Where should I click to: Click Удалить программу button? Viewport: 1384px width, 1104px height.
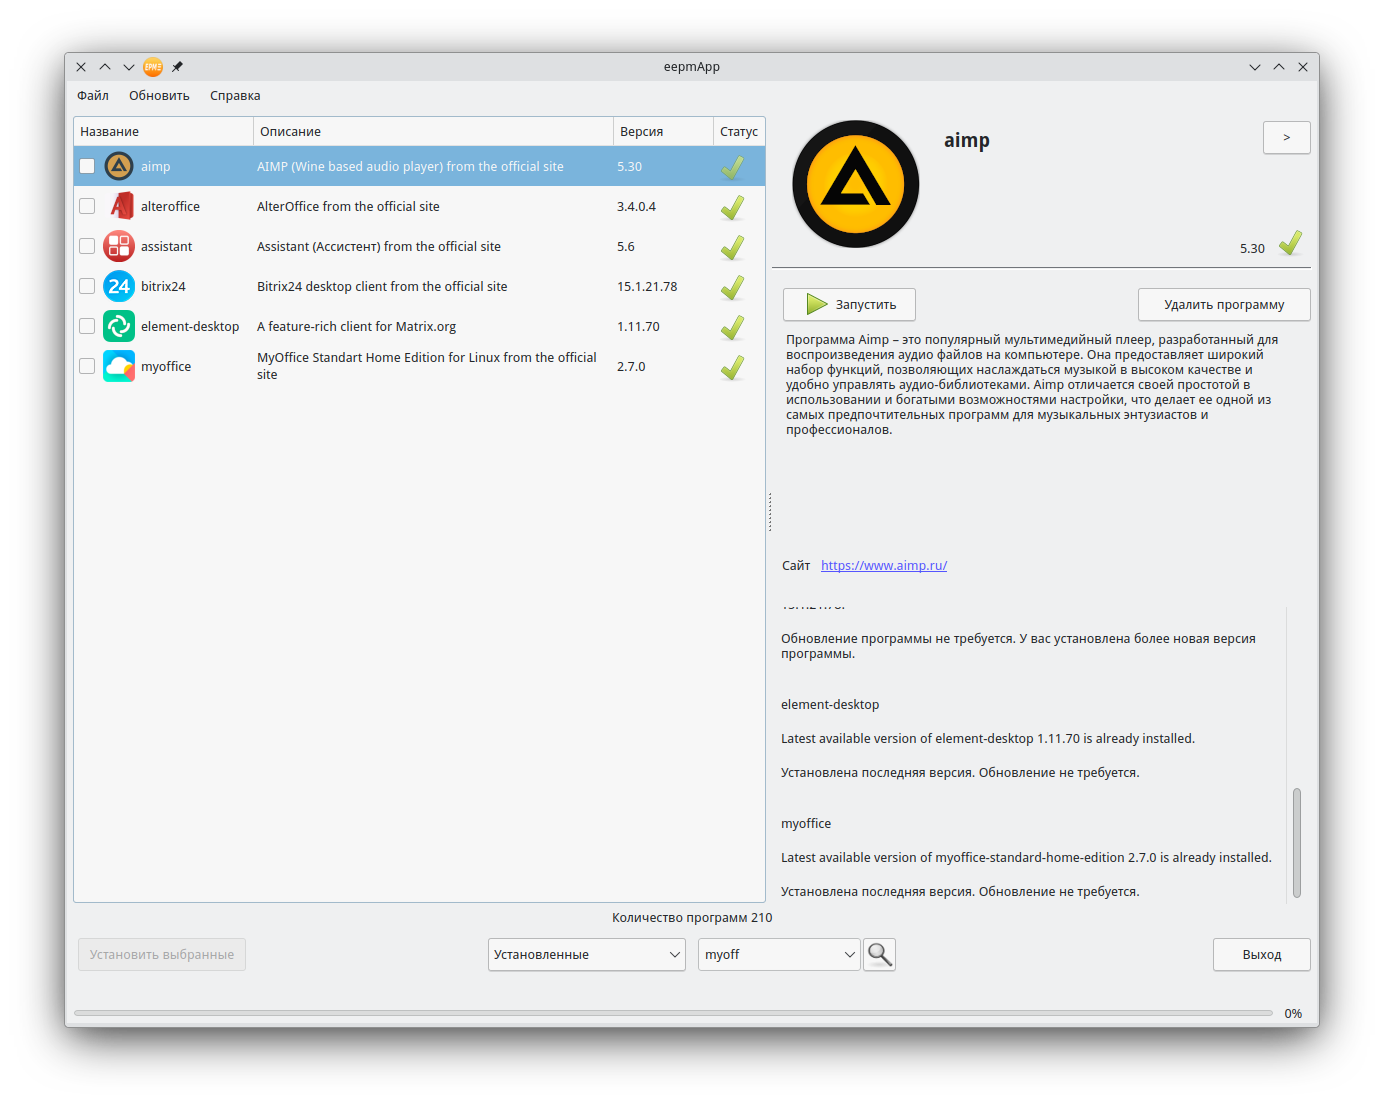(1224, 304)
